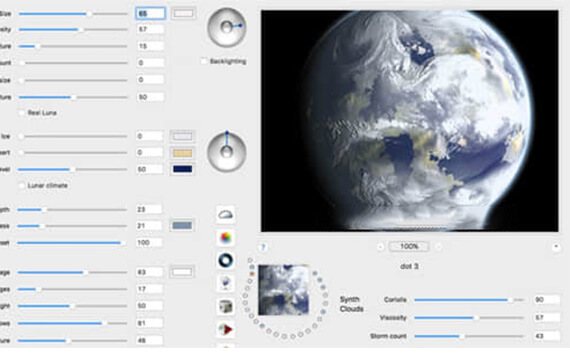Screen dimensions: 570x360
Task: Select the dark ring atmosphere icon
Action: click(226, 260)
